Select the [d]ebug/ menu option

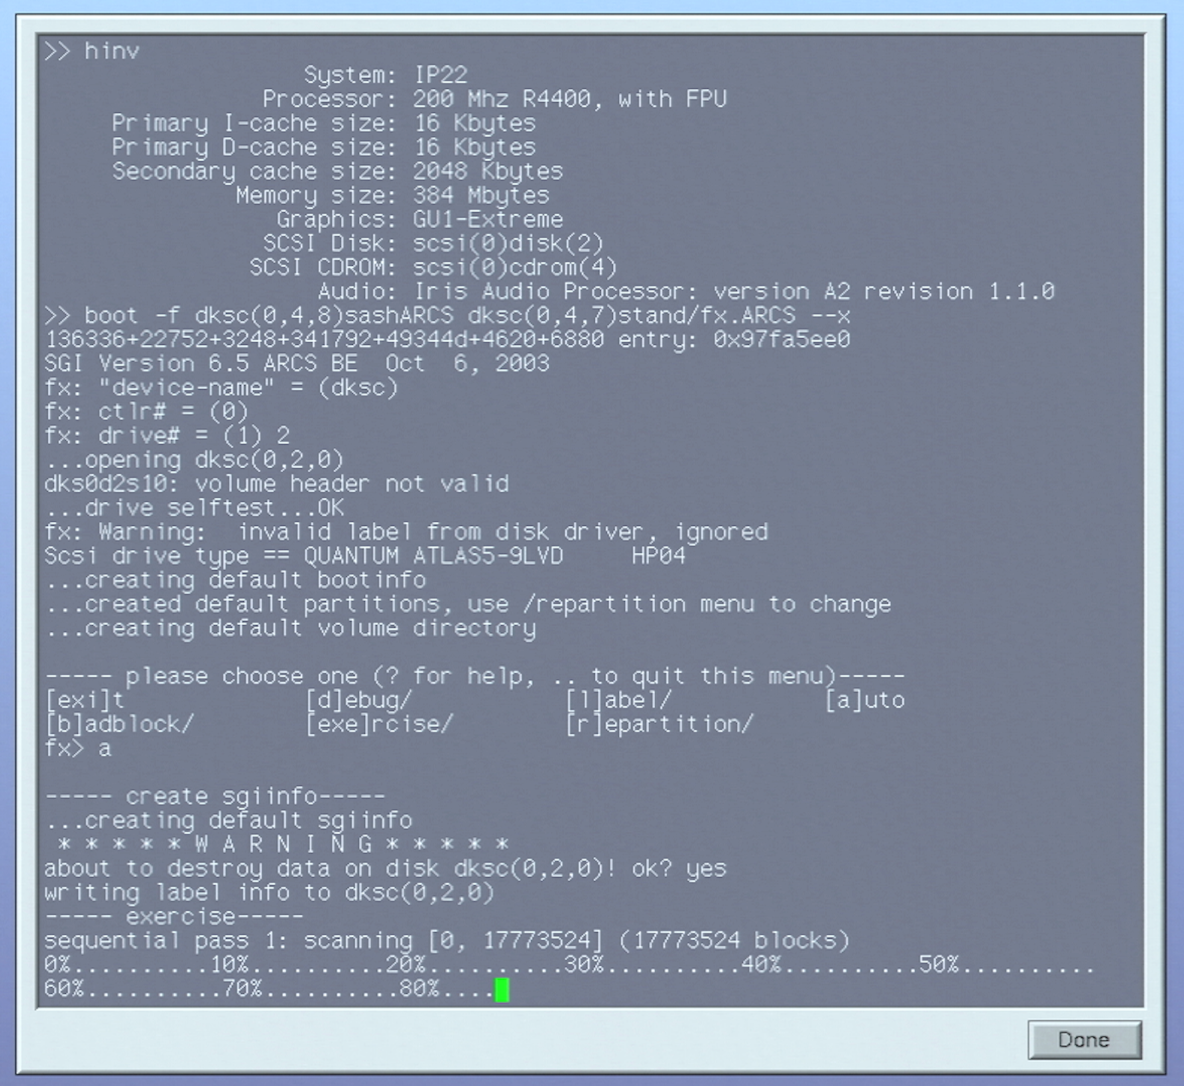358,700
